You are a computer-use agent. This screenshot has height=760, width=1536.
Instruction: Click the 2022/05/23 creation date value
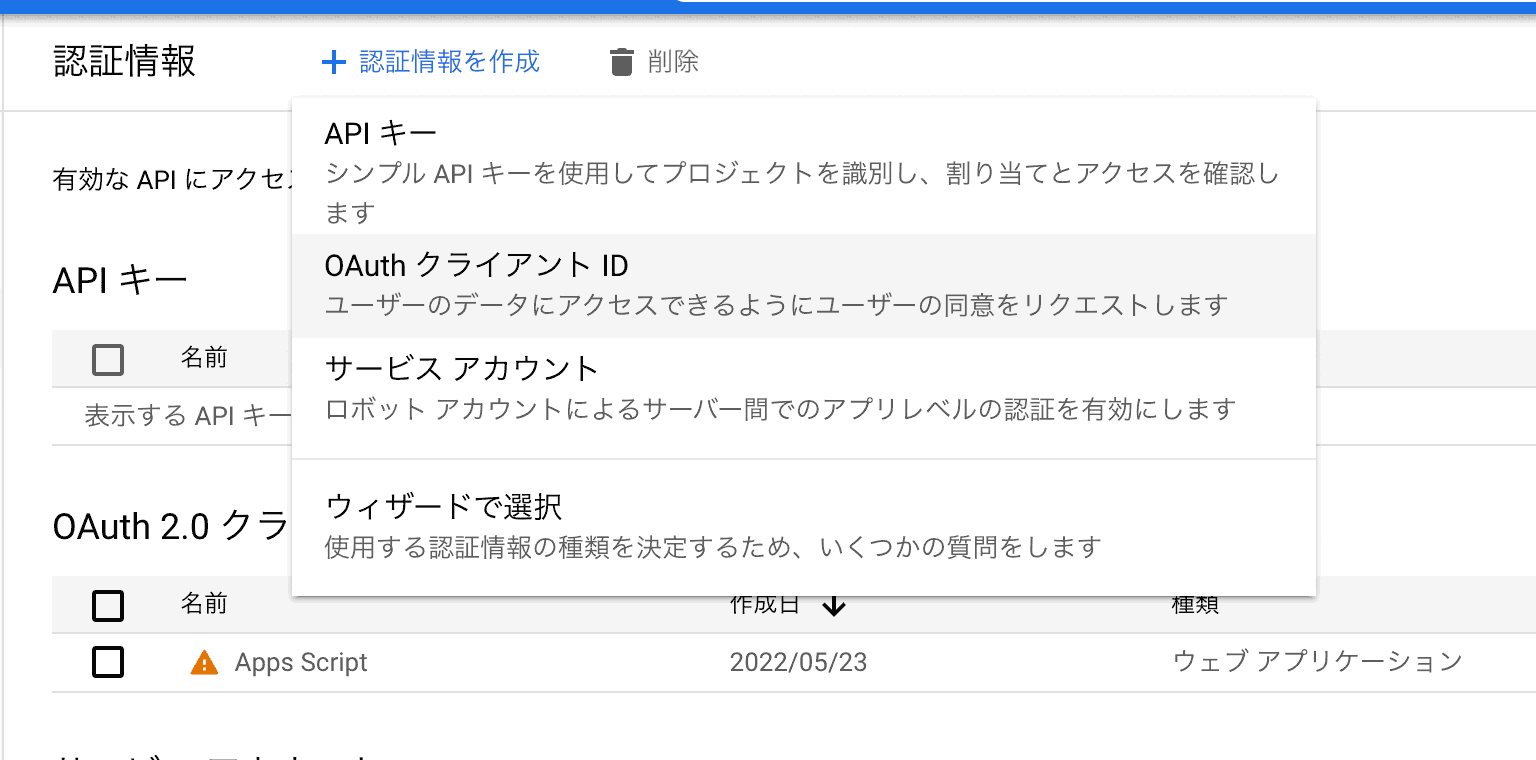pyautogui.click(x=797, y=662)
